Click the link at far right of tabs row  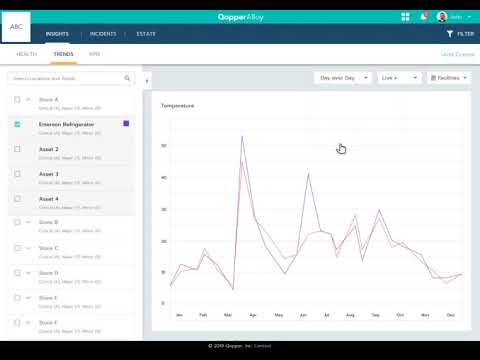tap(458, 54)
